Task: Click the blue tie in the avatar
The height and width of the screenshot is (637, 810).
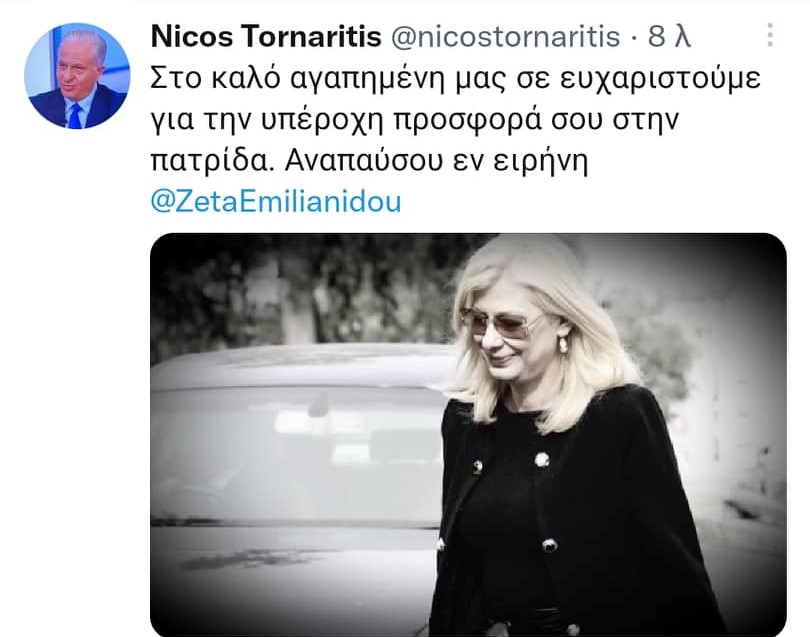Action: [x=76, y=116]
